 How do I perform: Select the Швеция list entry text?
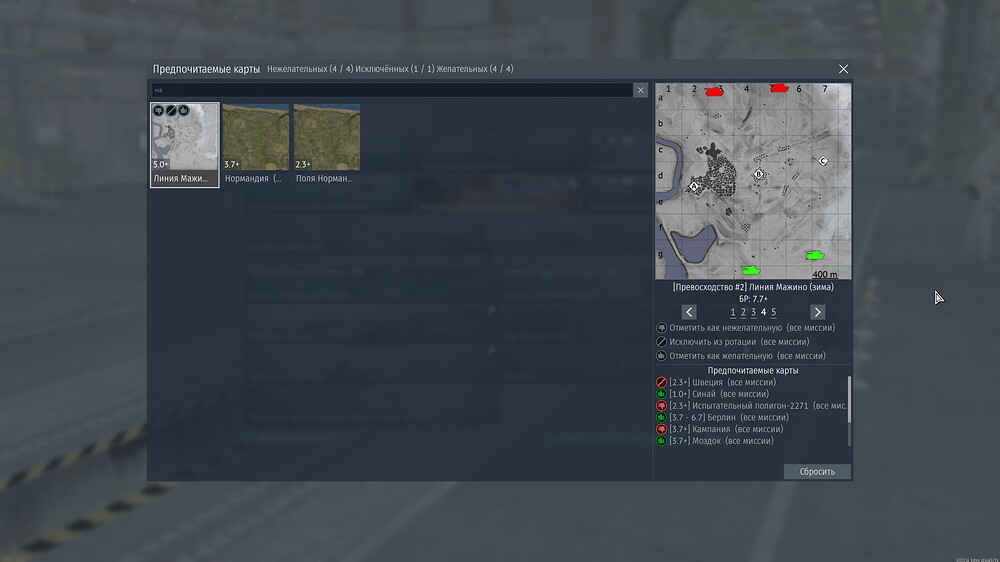click(x=723, y=382)
